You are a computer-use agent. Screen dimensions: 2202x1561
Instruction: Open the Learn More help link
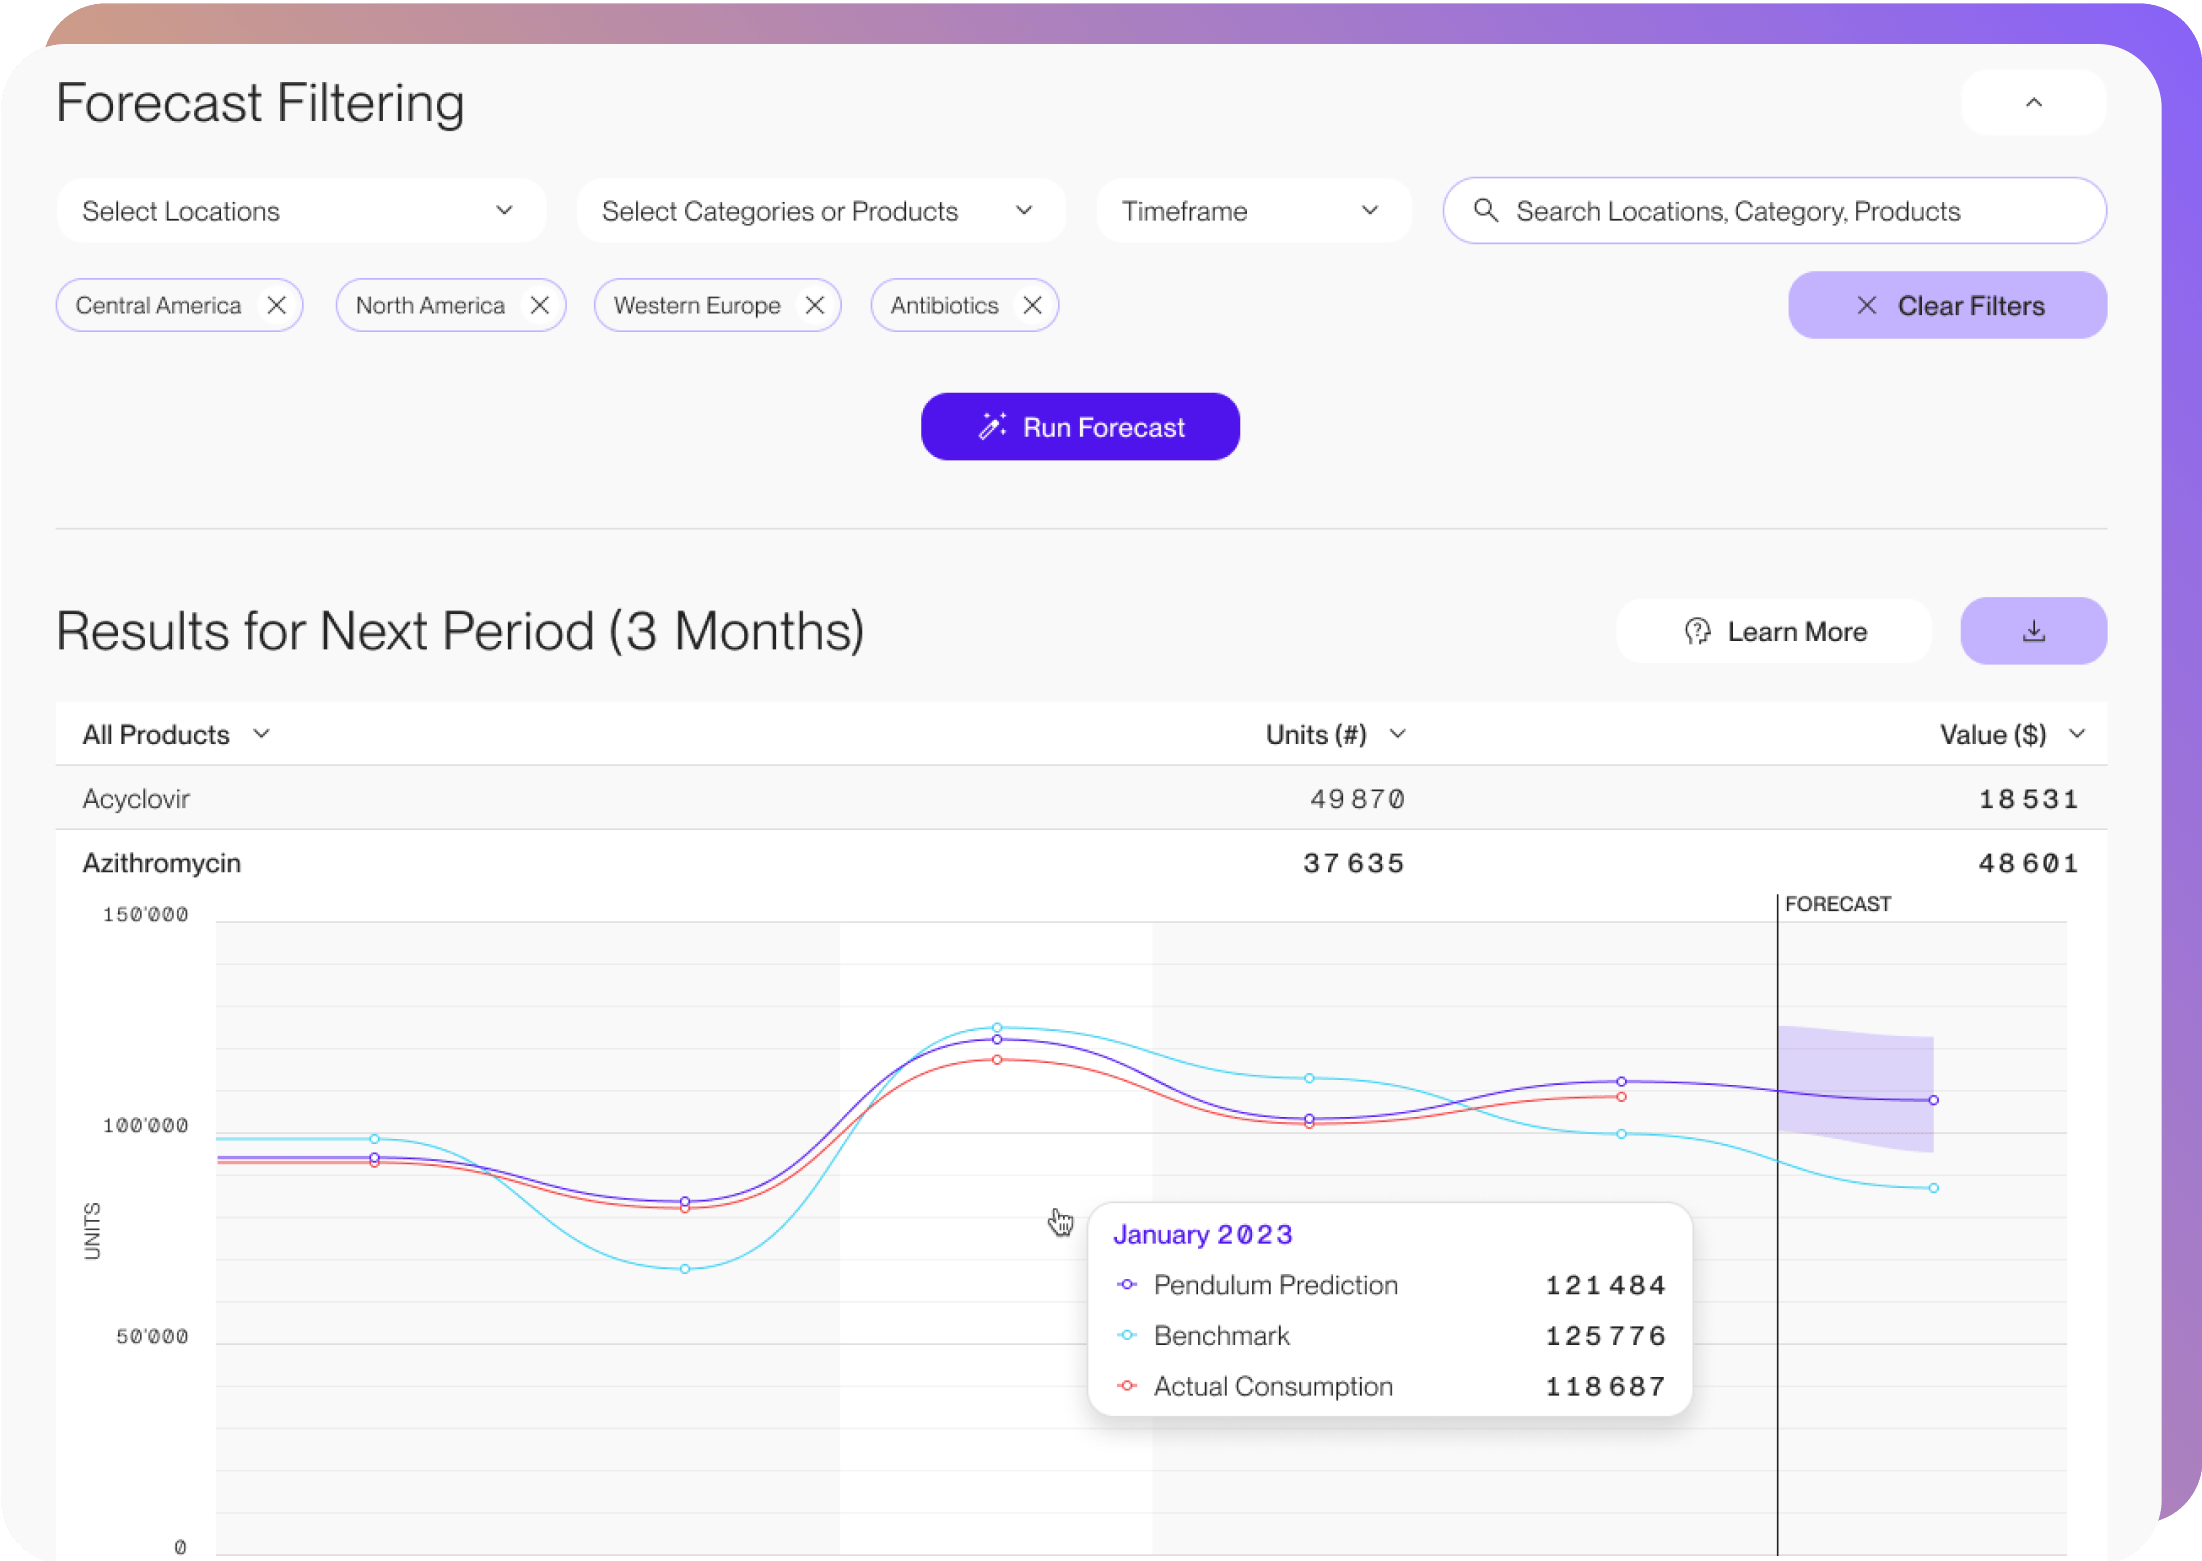1774,632
